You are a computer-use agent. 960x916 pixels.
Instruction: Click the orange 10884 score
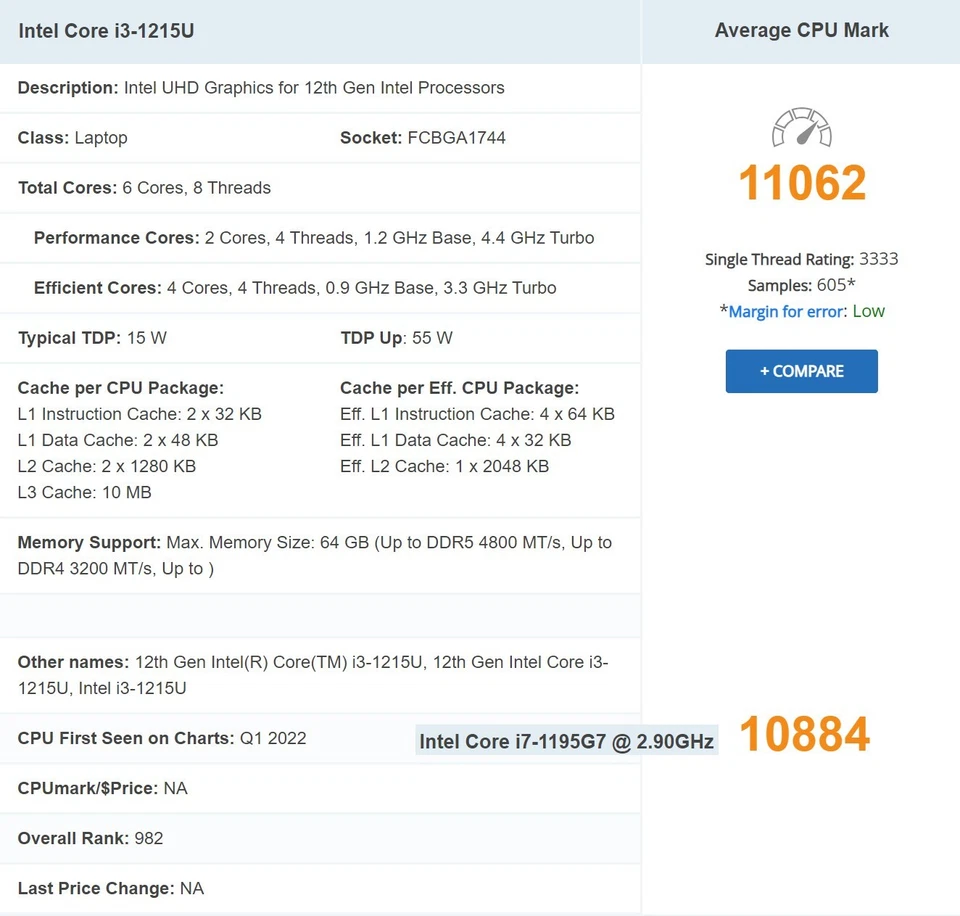coord(803,735)
